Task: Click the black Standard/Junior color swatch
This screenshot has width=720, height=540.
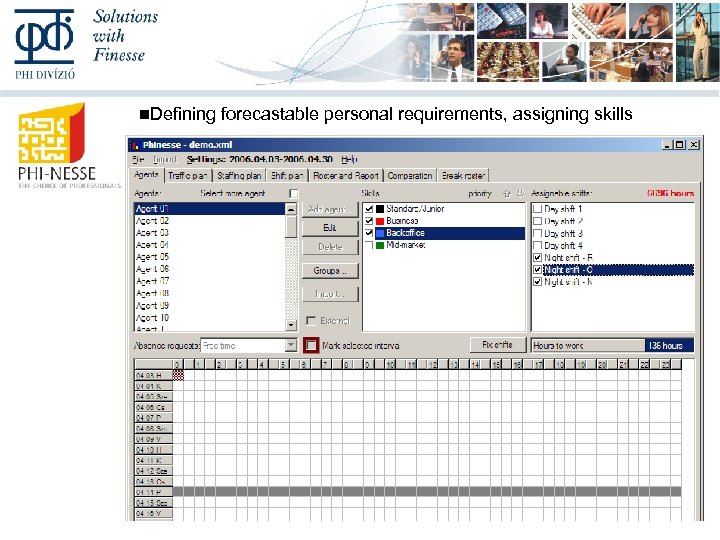Action: point(380,209)
